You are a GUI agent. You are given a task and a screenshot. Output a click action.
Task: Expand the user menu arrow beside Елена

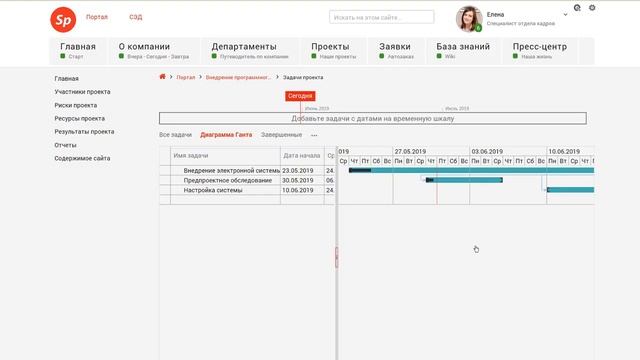point(565,15)
